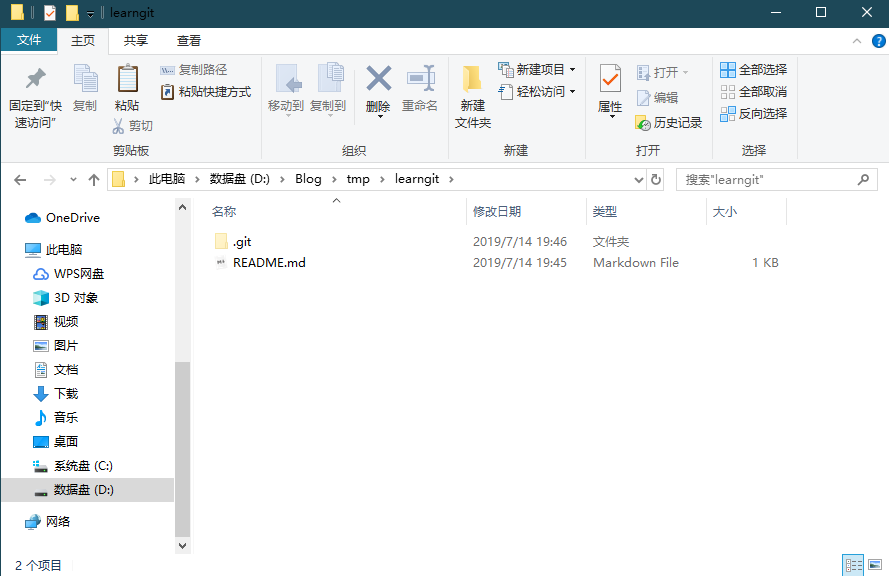889x576 pixels.
Task: Click the Rename icon
Action: tap(420, 79)
